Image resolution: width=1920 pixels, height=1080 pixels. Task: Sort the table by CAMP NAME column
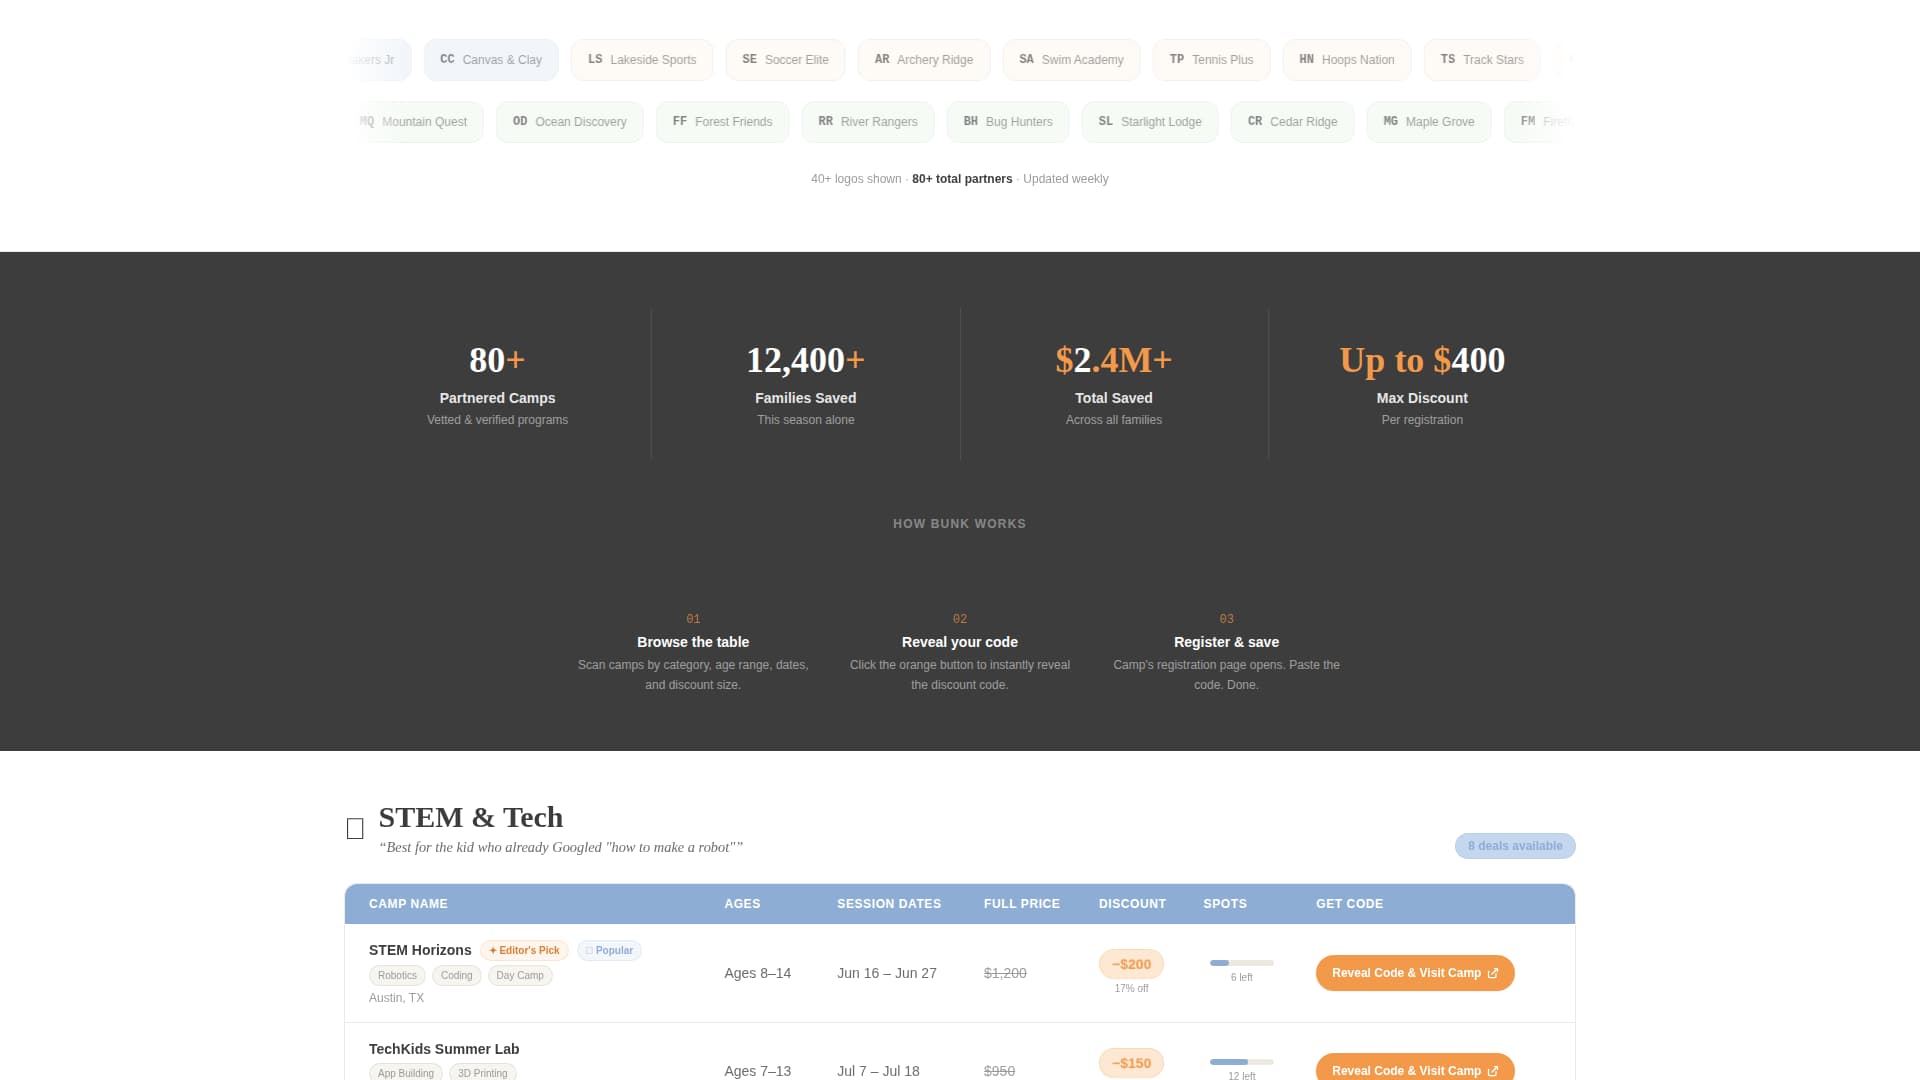click(408, 903)
